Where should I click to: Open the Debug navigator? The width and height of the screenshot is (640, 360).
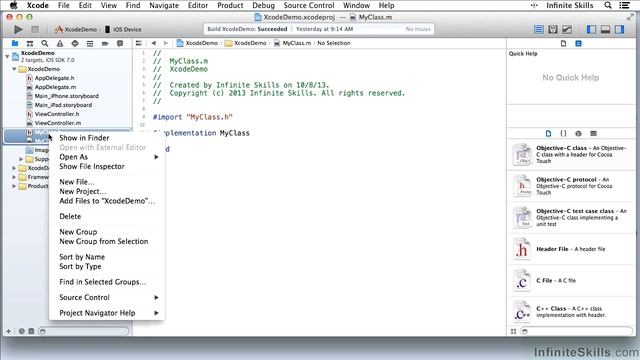(x=90, y=43)
